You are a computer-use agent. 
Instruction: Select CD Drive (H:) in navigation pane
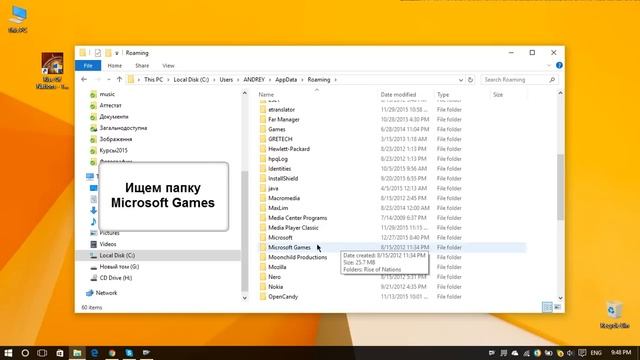tap(116, 278)
